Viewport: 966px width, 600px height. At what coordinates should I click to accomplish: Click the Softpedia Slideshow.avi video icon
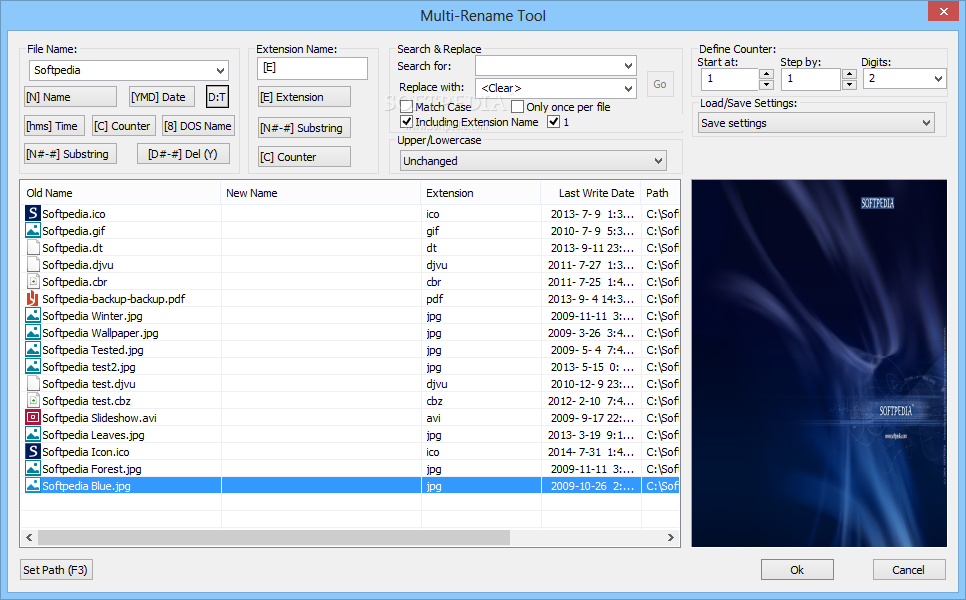click(x=33, y=418)
